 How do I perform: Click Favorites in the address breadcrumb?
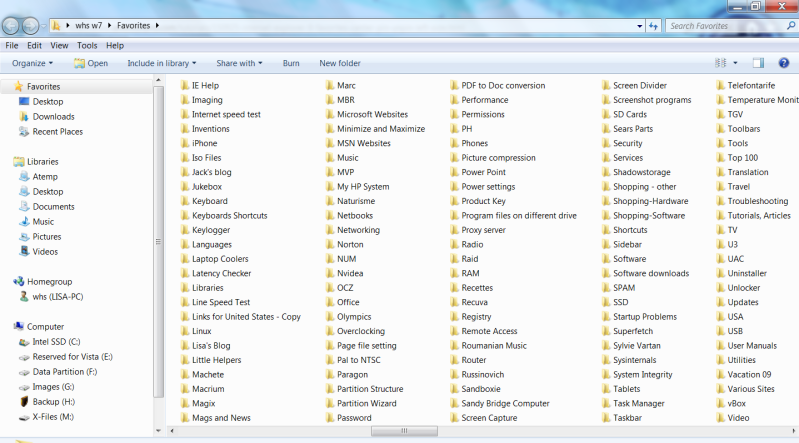pos(134,25)
